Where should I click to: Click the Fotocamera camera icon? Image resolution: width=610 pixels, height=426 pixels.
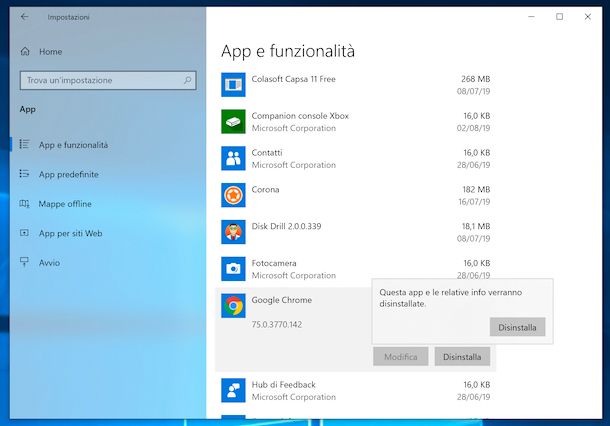(x=233, y=269)
